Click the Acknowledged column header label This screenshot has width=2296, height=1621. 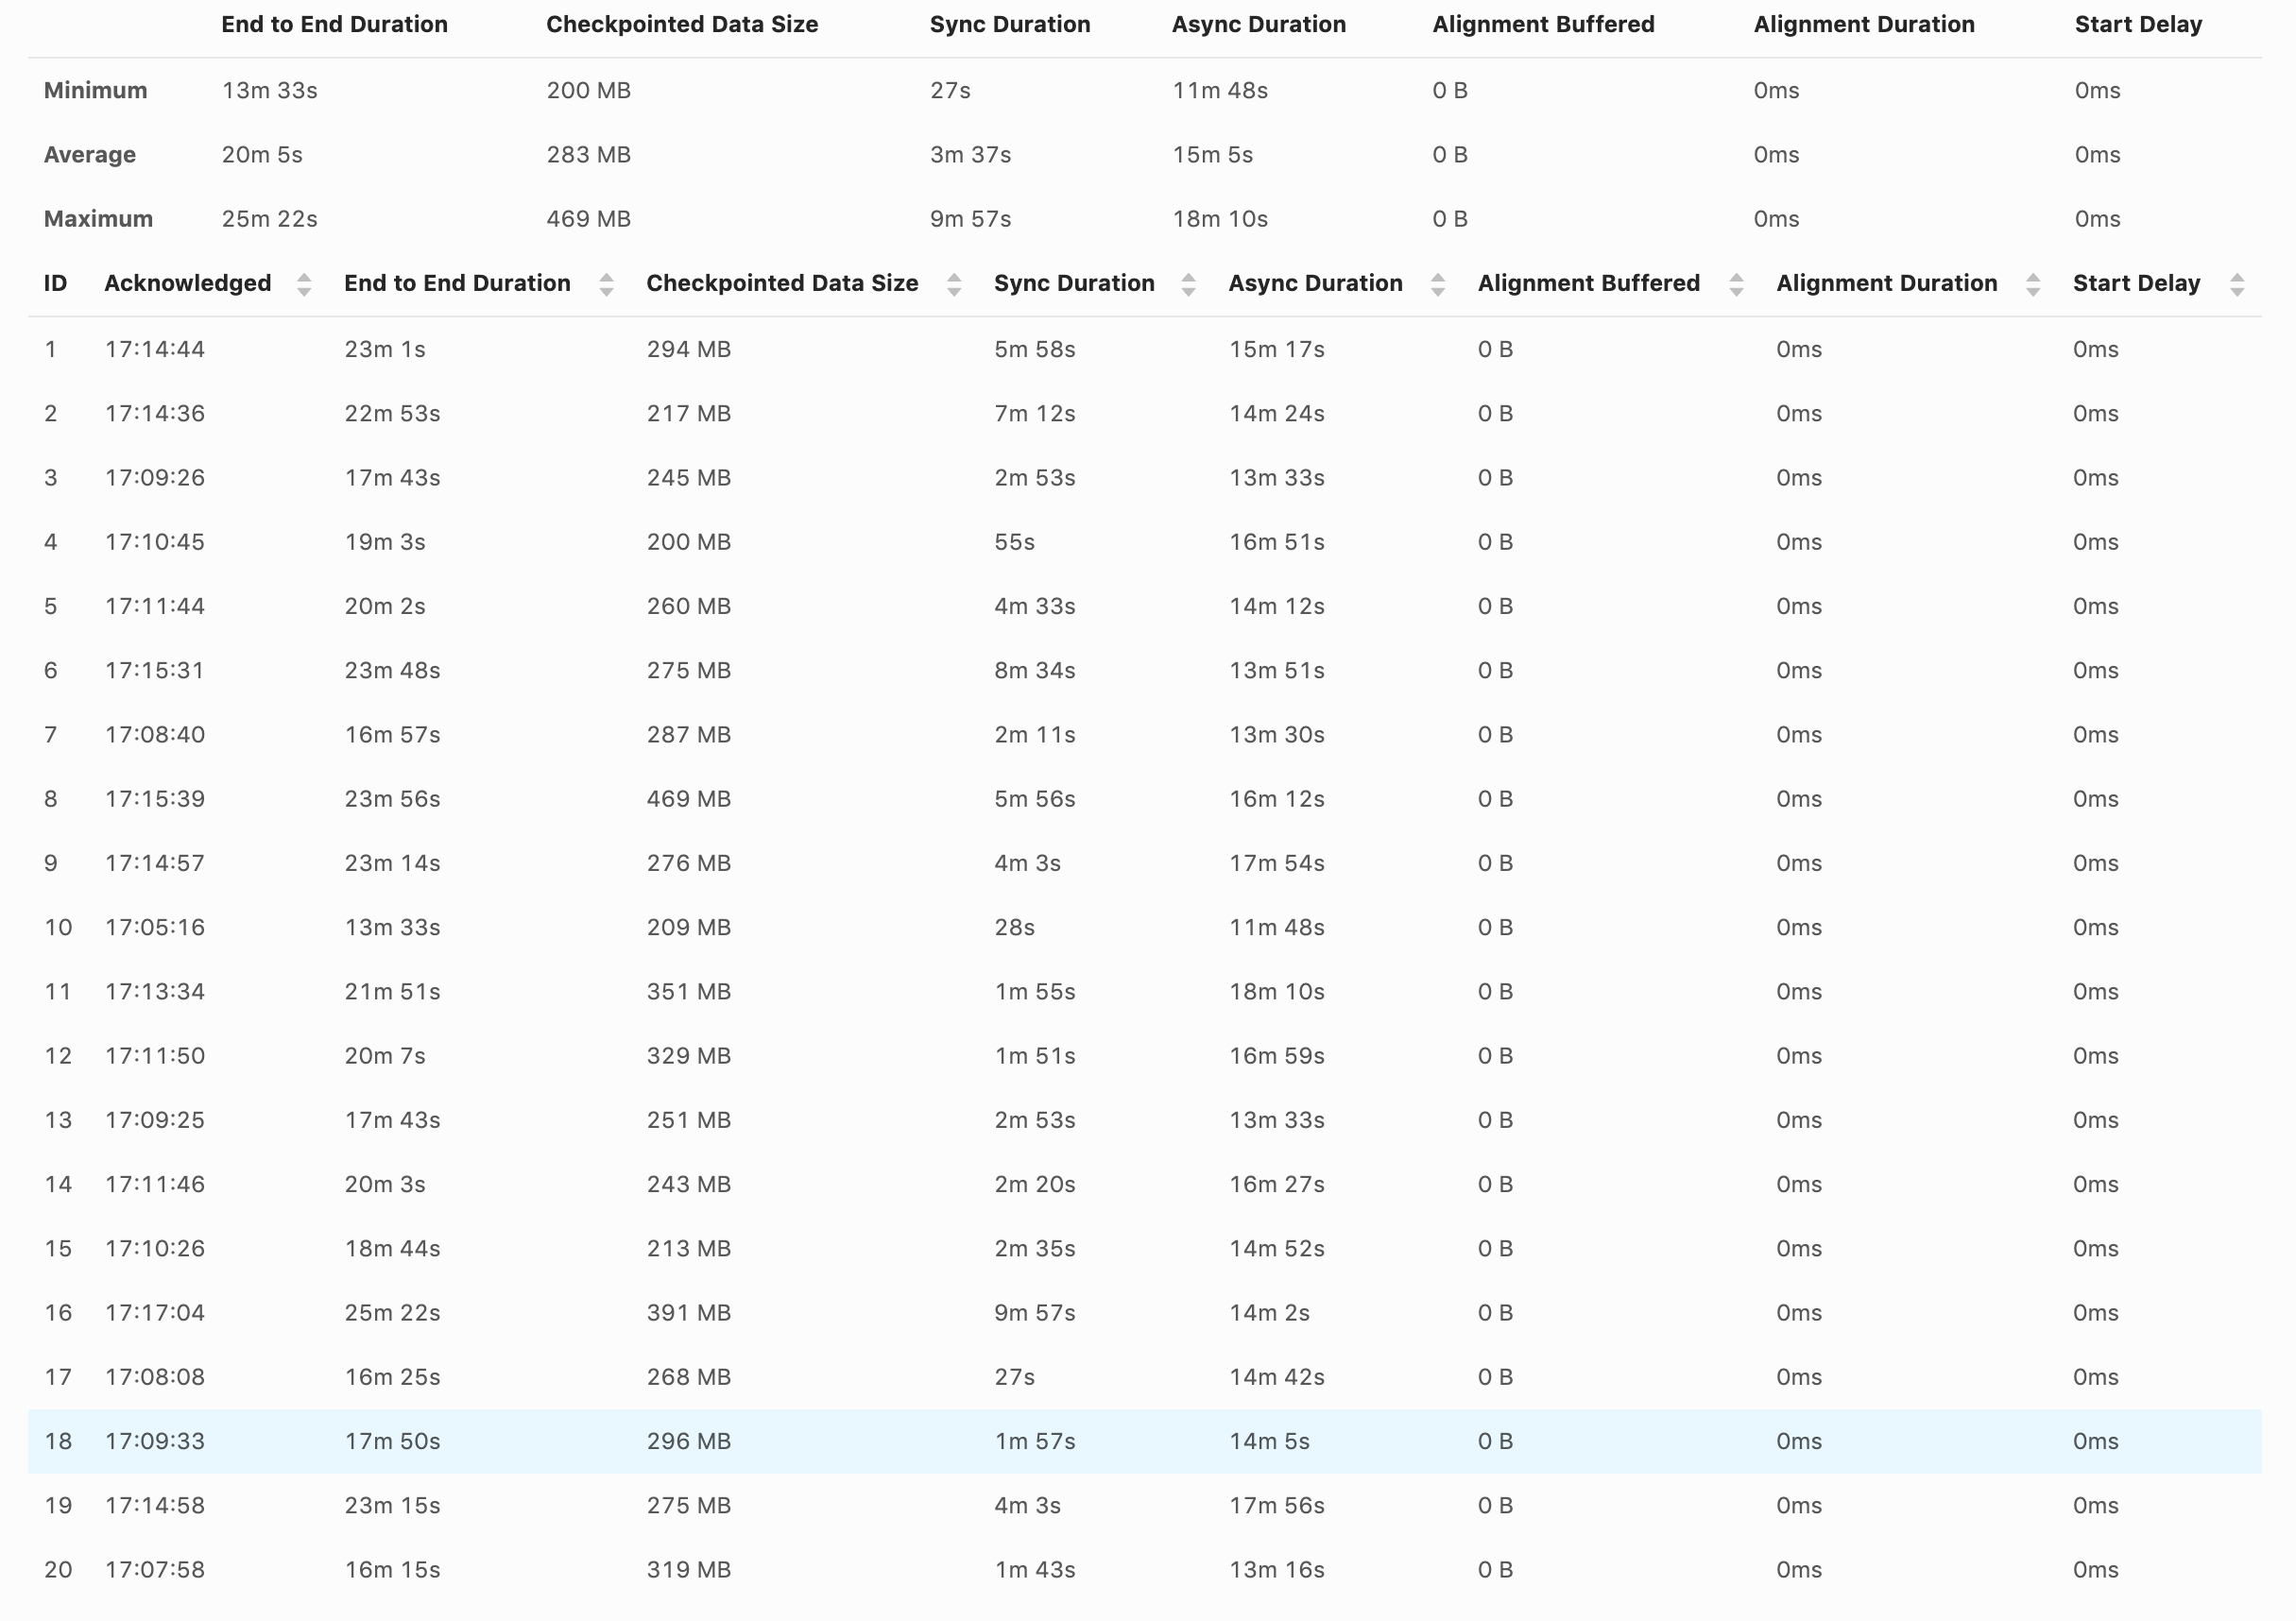pos(188,284)
